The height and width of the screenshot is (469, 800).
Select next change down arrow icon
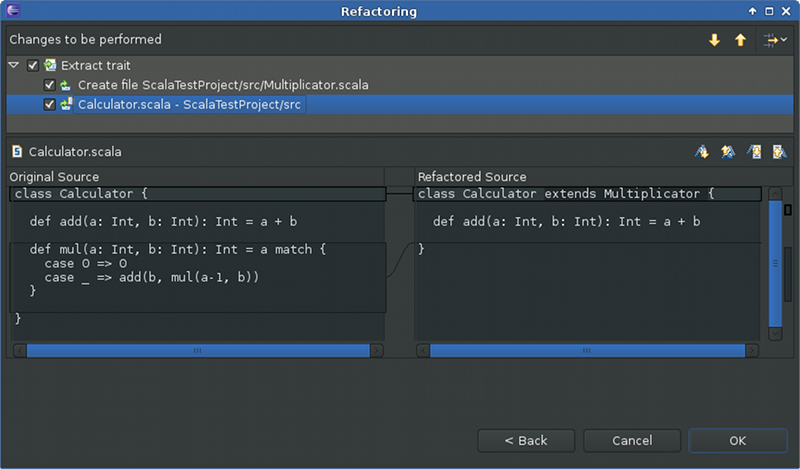[714, 40]
